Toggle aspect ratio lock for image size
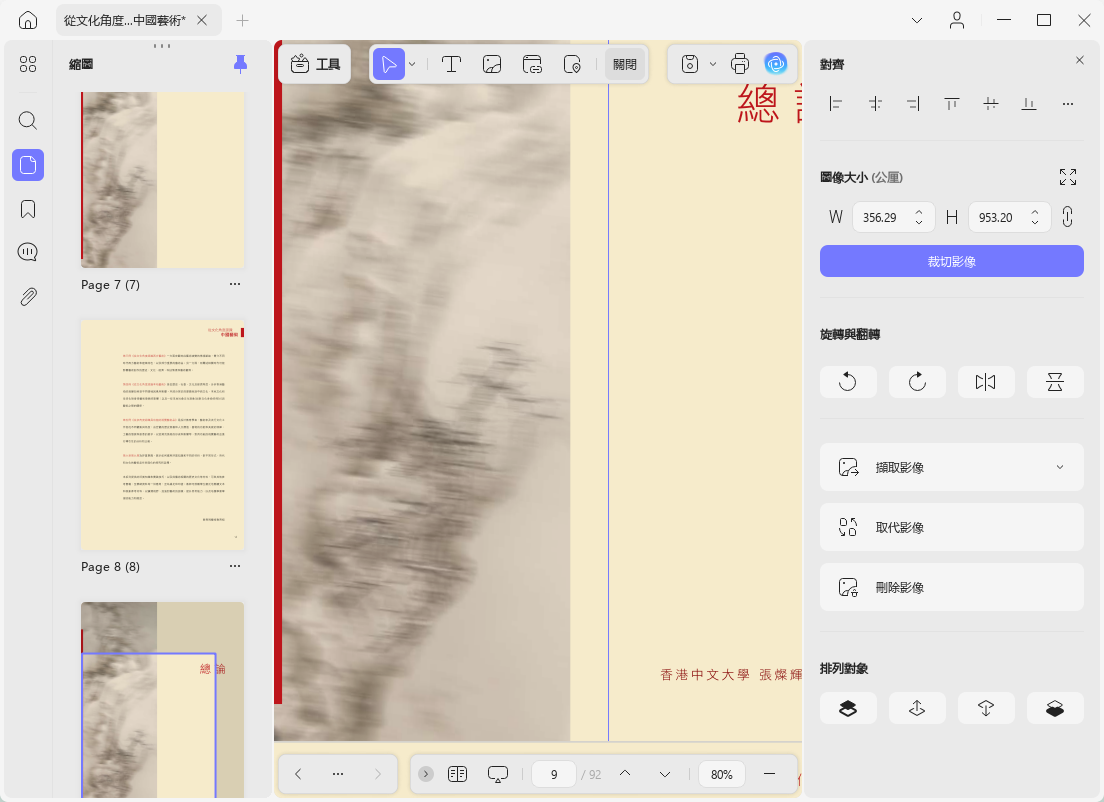This screenshot has height=802, width=1104. click(1067, 217)
